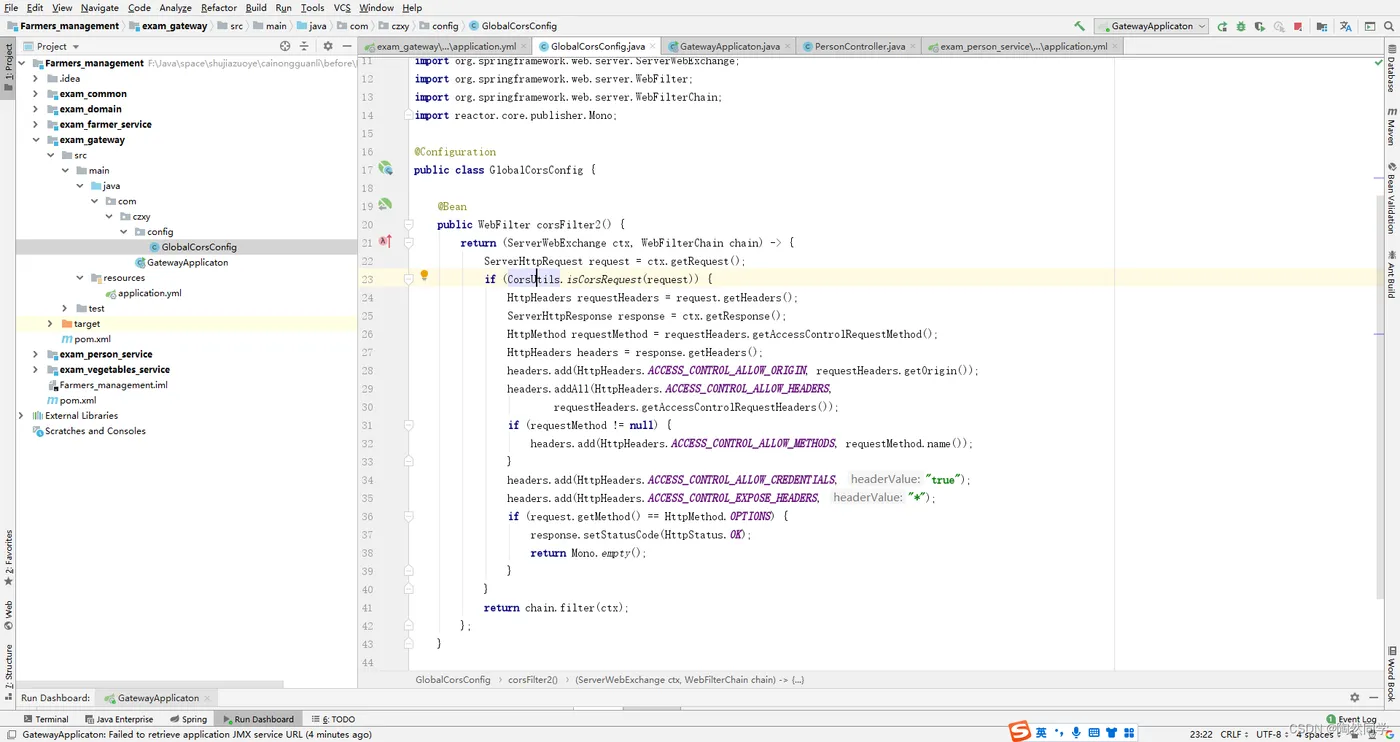Open Run Dashboard settings gear at bottom
The width and height of the screenshot is (1400, 742).
1355,697
